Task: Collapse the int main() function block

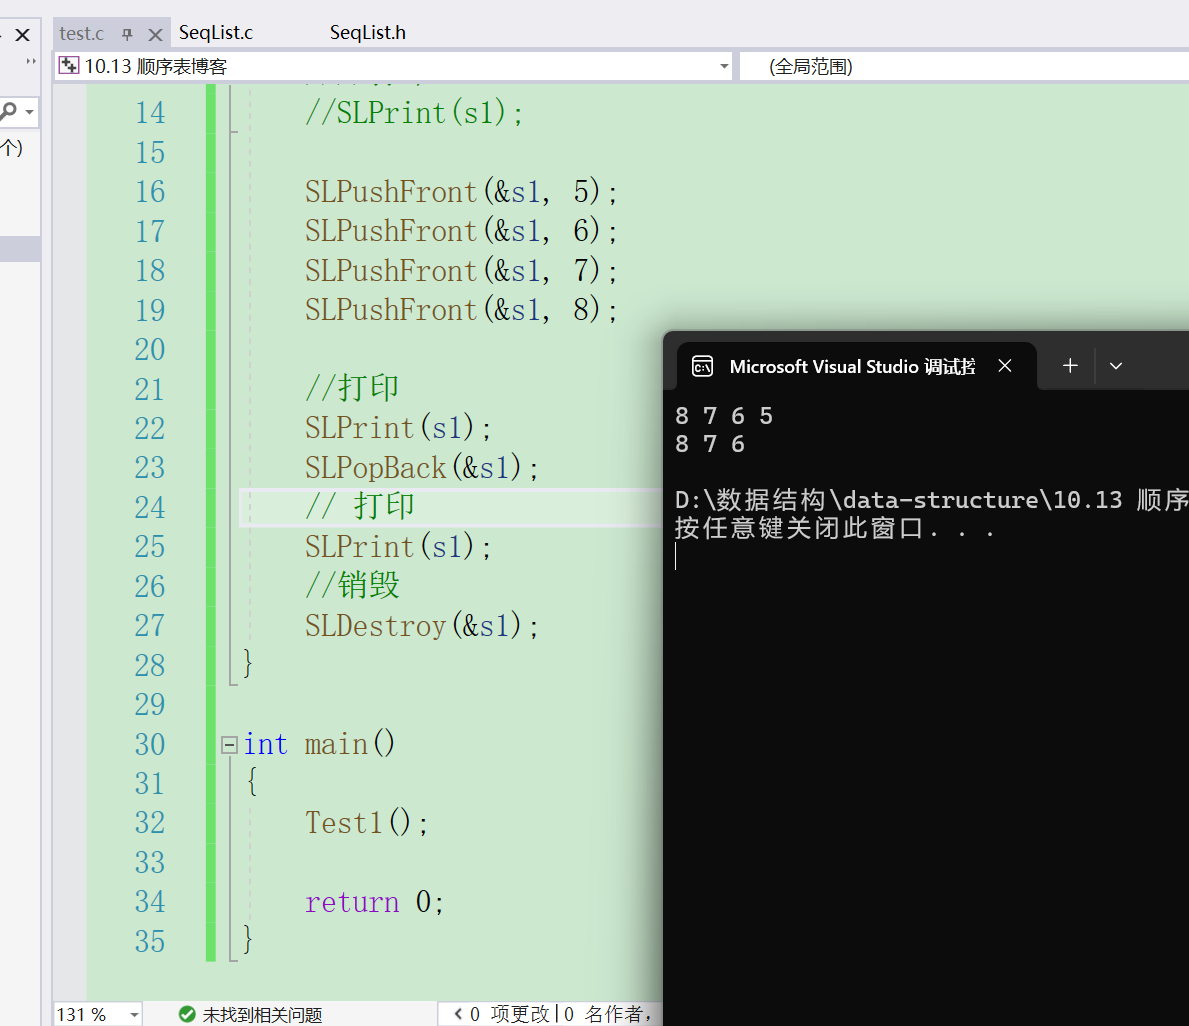Action: point(229,745)
